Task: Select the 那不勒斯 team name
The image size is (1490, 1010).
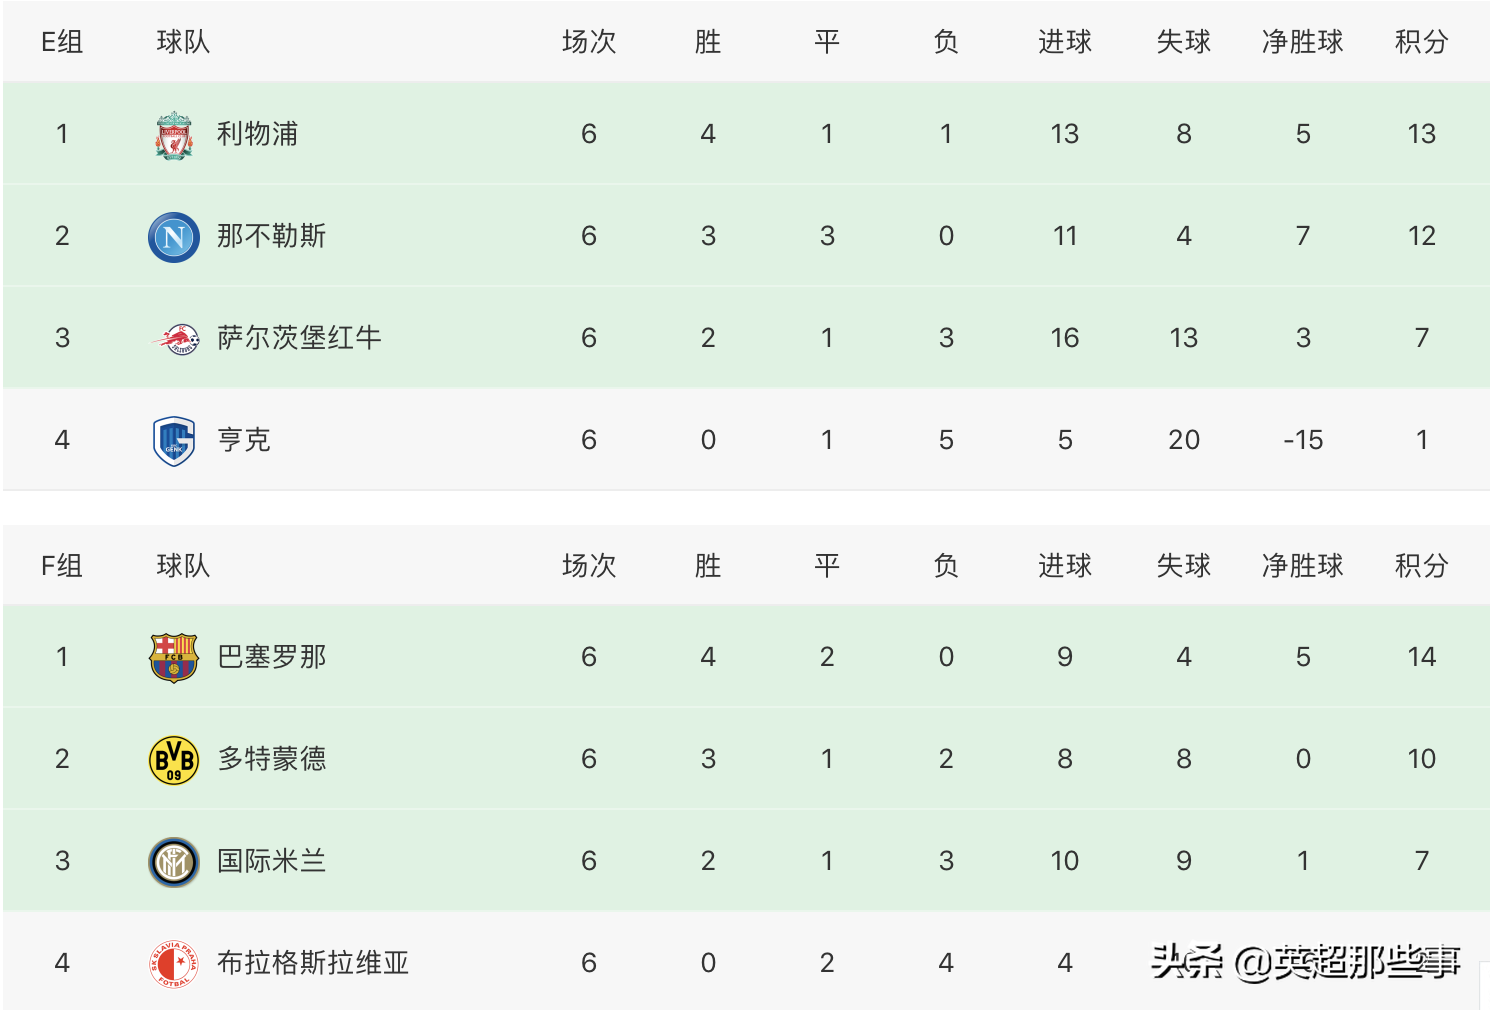Action: click(x=271, y=236)
